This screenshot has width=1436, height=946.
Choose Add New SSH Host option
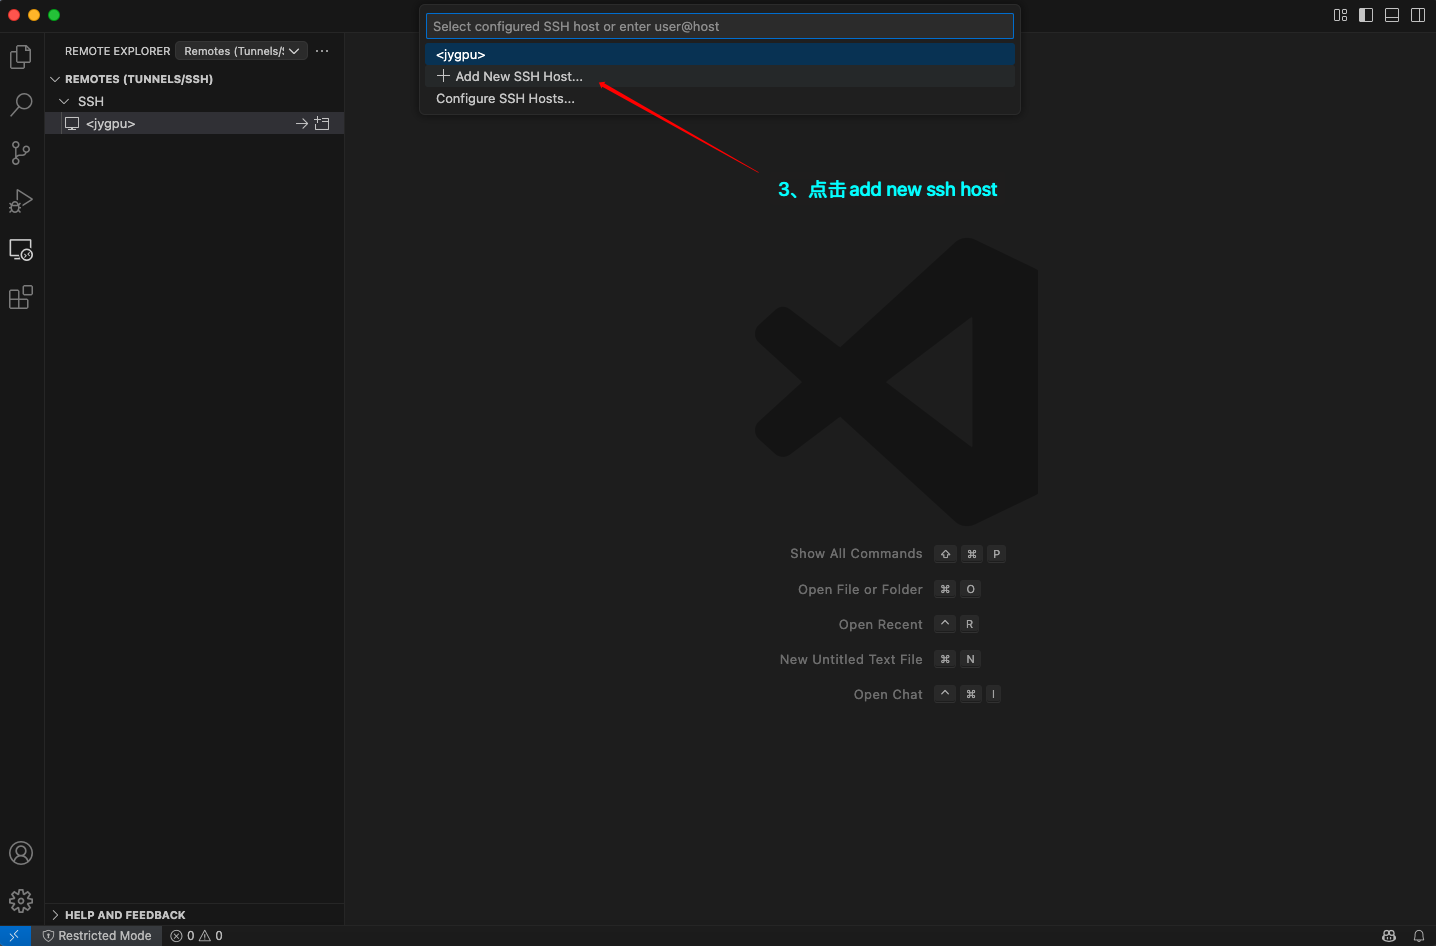(518, 77)
